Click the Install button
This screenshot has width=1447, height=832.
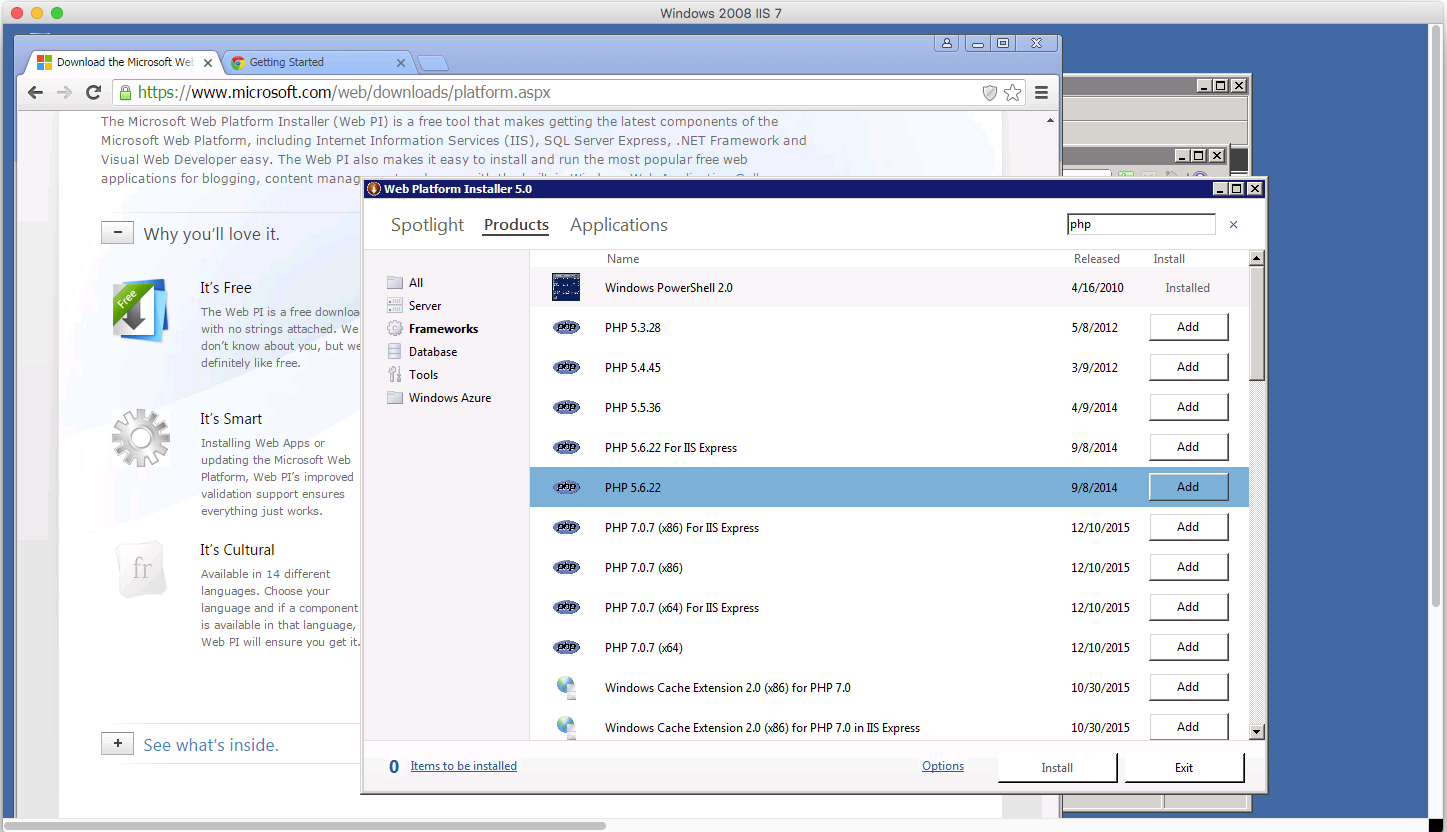tap(1057, 768)
